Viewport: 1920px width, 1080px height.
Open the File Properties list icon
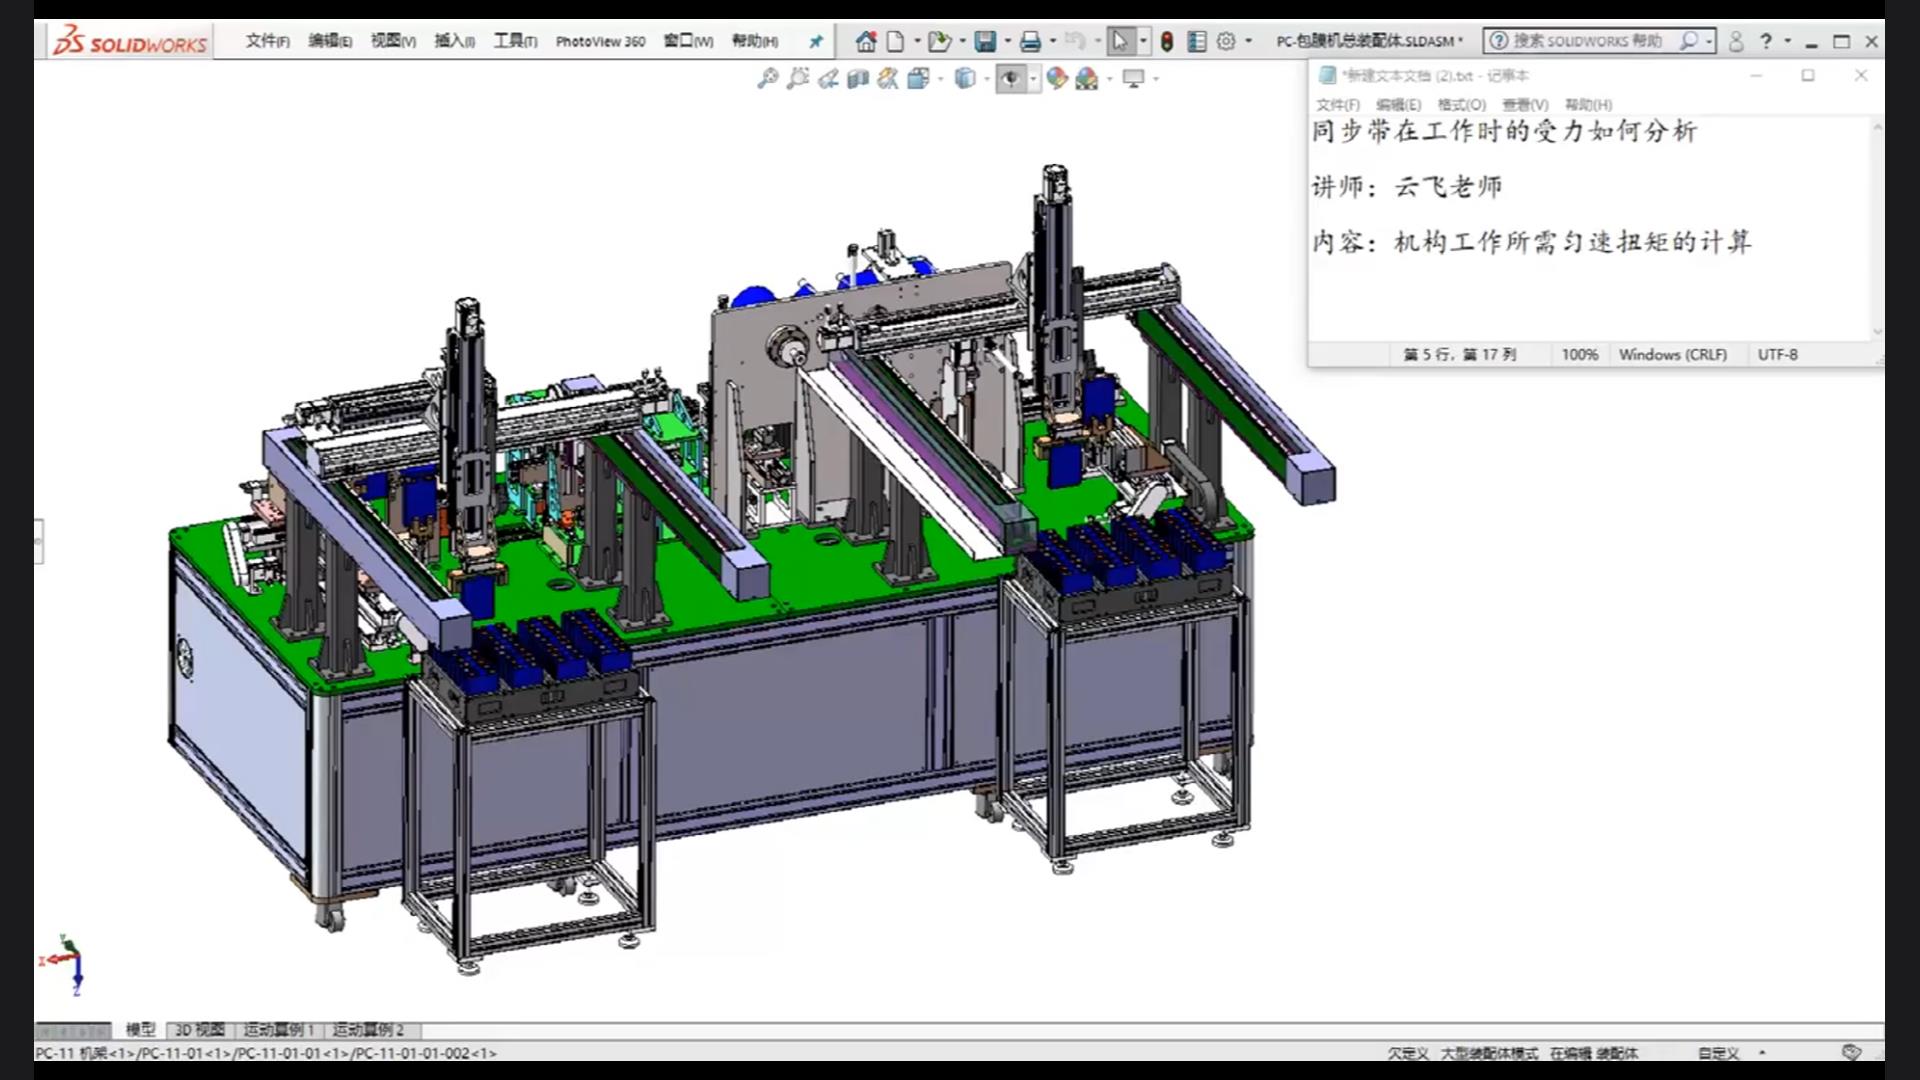pos(1196,41)
